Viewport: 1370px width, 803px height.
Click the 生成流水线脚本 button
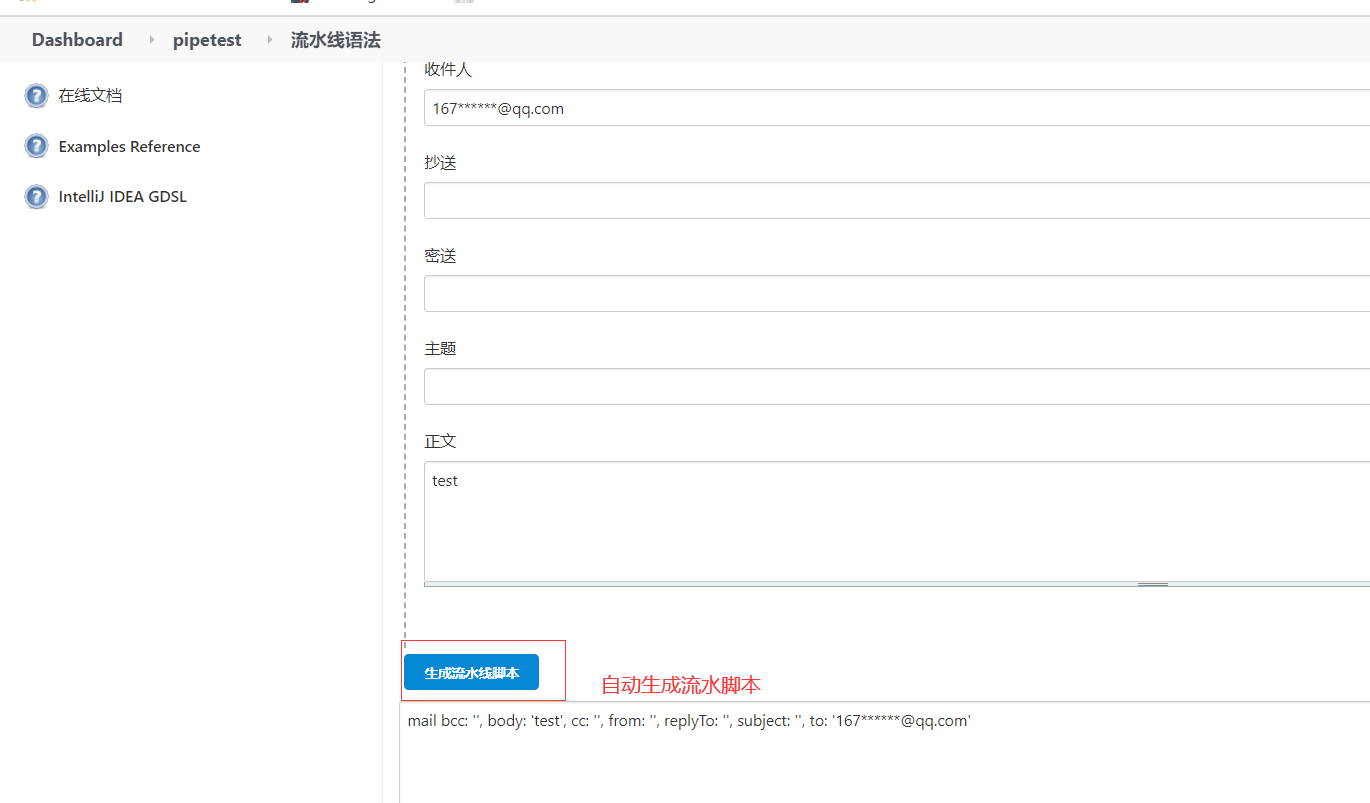pyautogui.click(x=471, y=673)
